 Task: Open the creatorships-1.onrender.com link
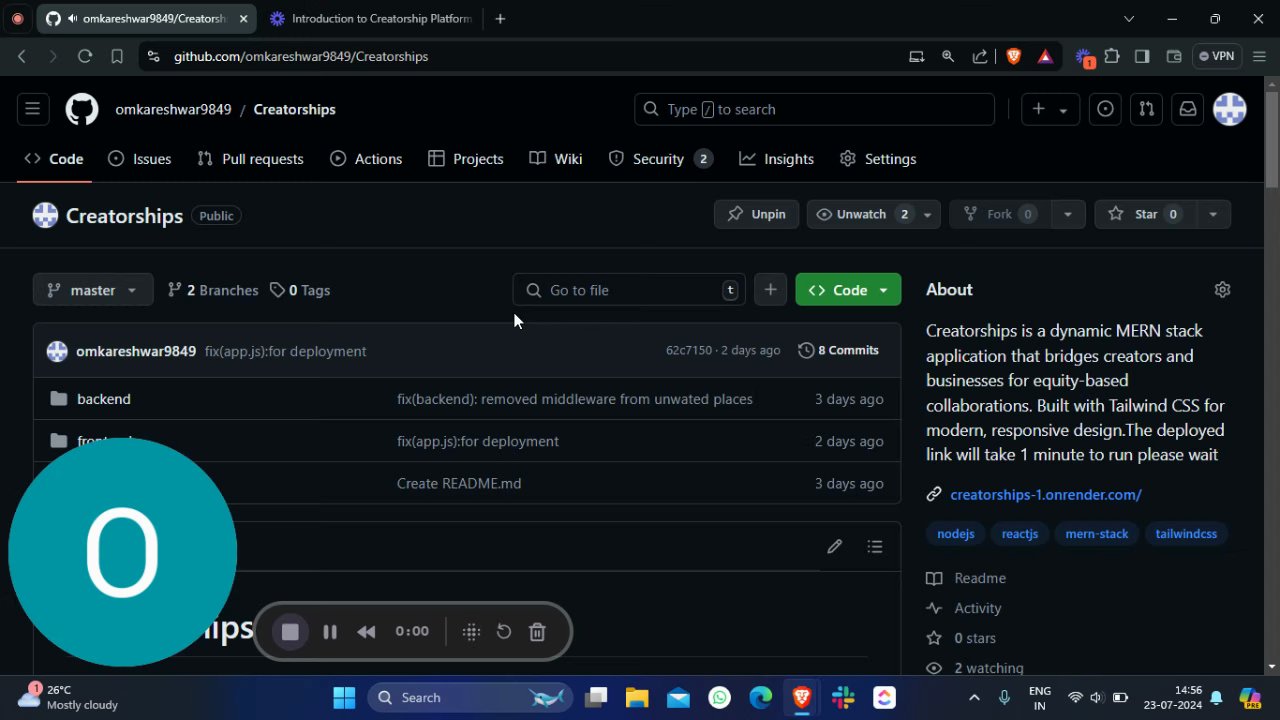click(x=1046, y=494)
